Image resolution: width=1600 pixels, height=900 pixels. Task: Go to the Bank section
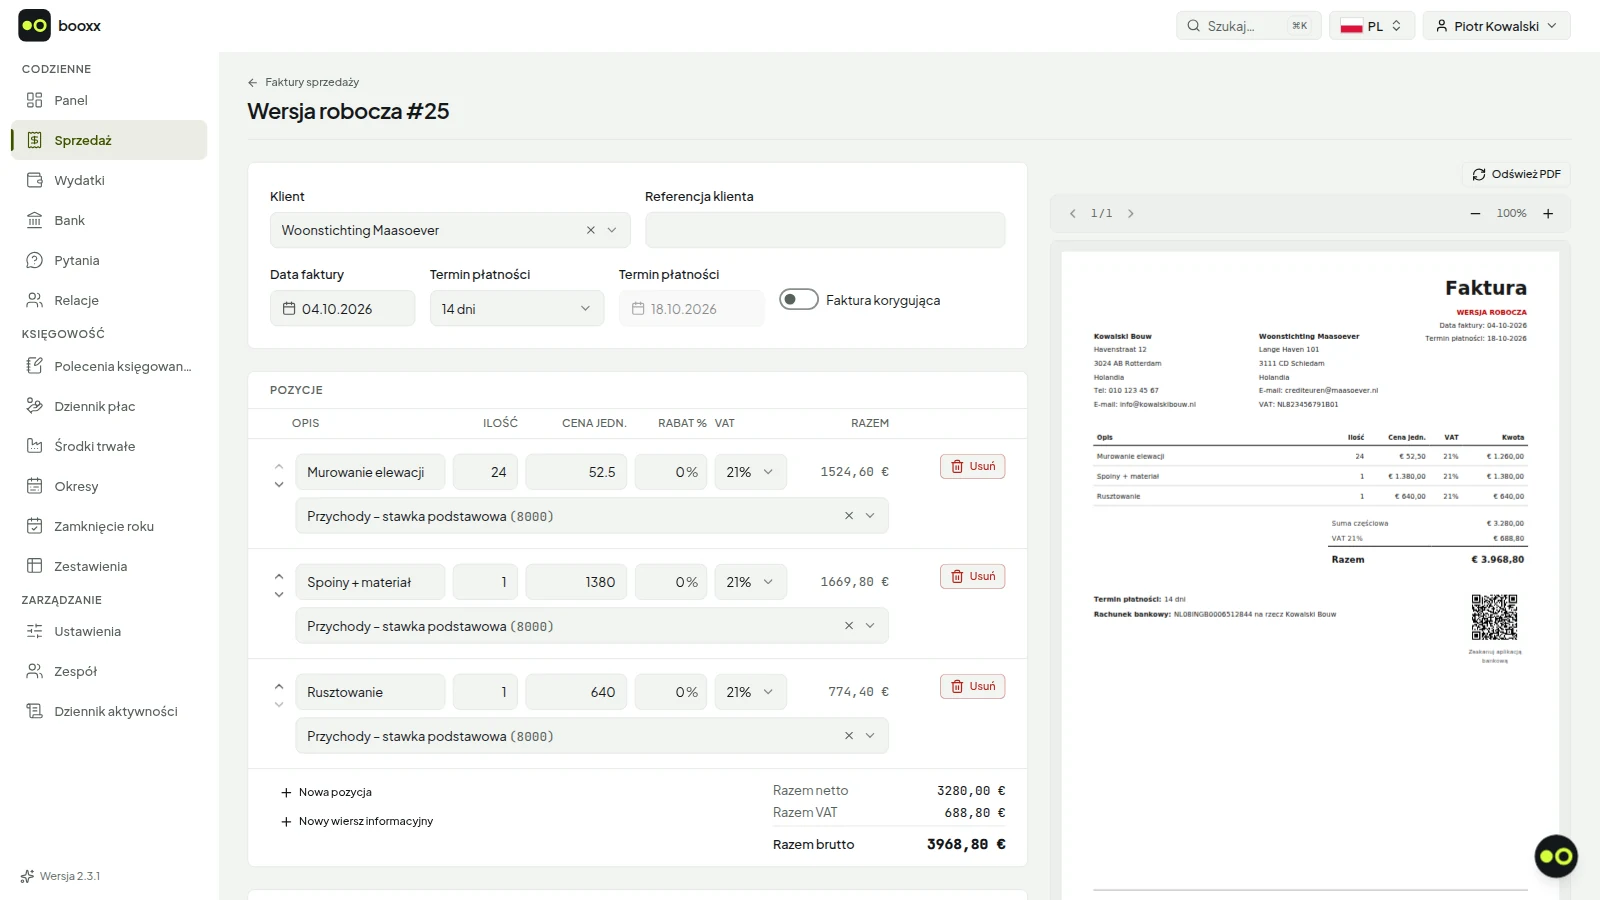pos(108,220)
